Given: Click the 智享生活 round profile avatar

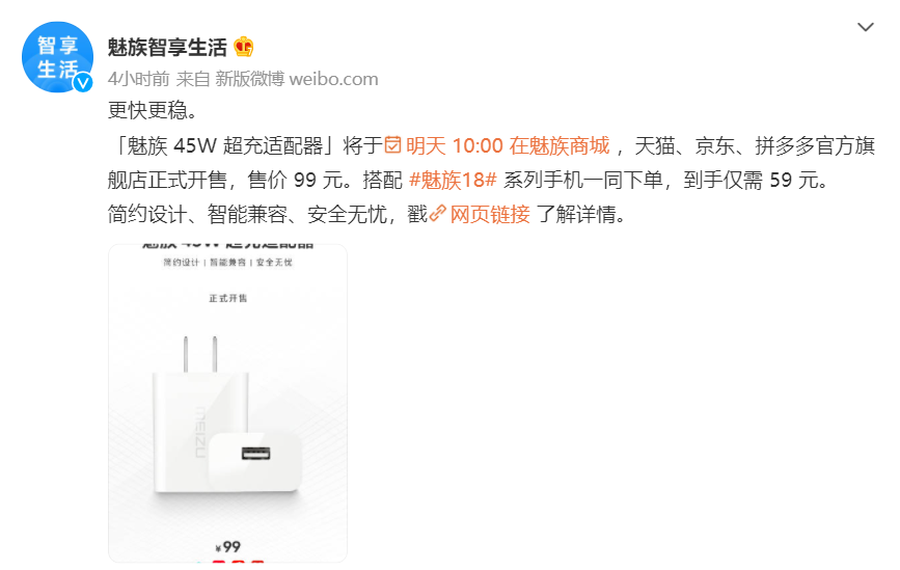Looking at the screenshot, I should (x=57, y=57).
